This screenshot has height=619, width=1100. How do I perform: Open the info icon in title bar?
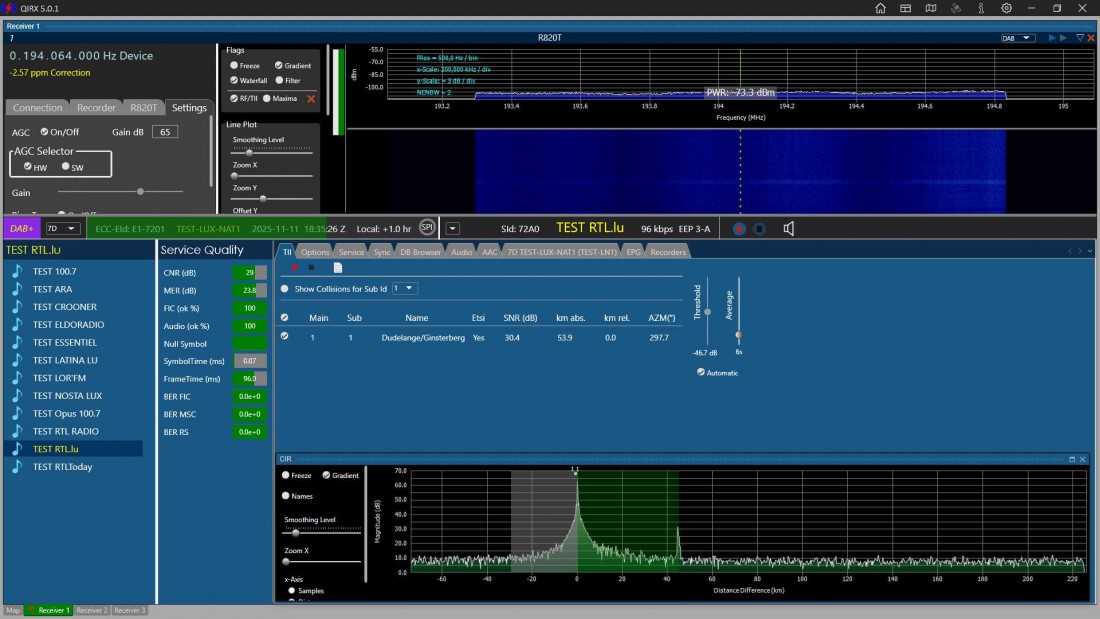(x=981, y=8)
